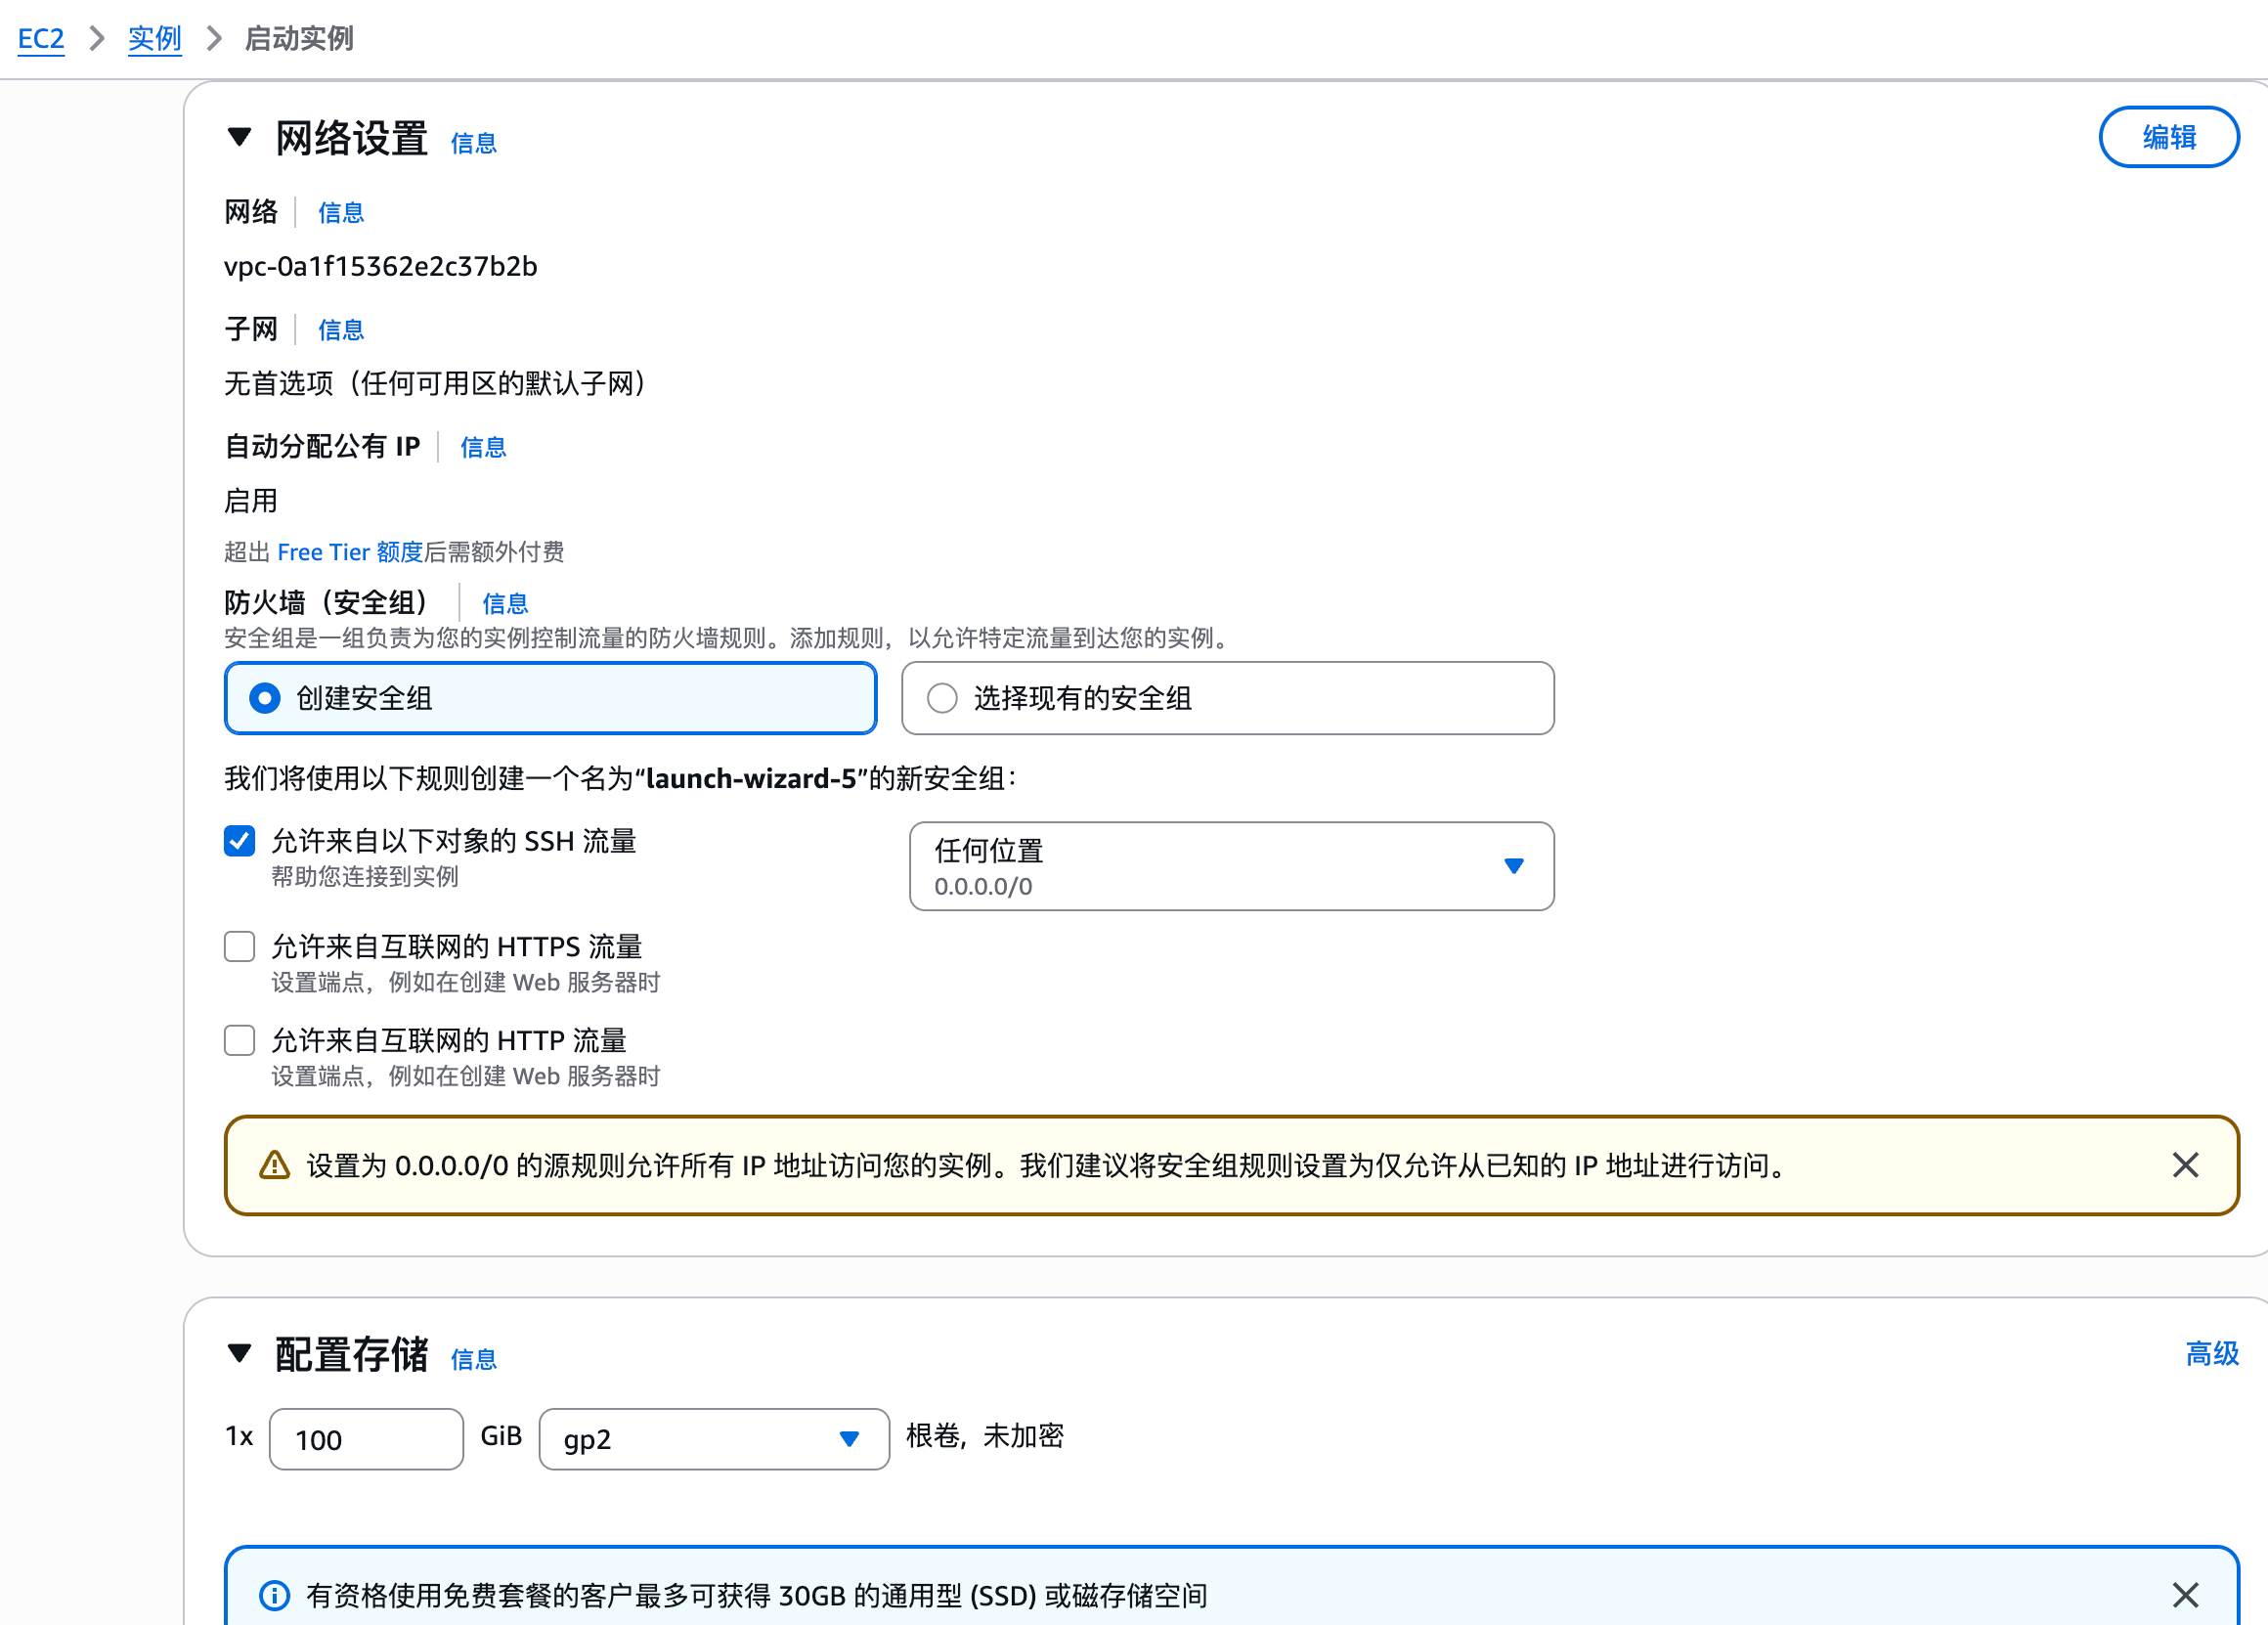Click the 编辑 button for network settings
2268x1625 pixels.
tap(2168, 137)
